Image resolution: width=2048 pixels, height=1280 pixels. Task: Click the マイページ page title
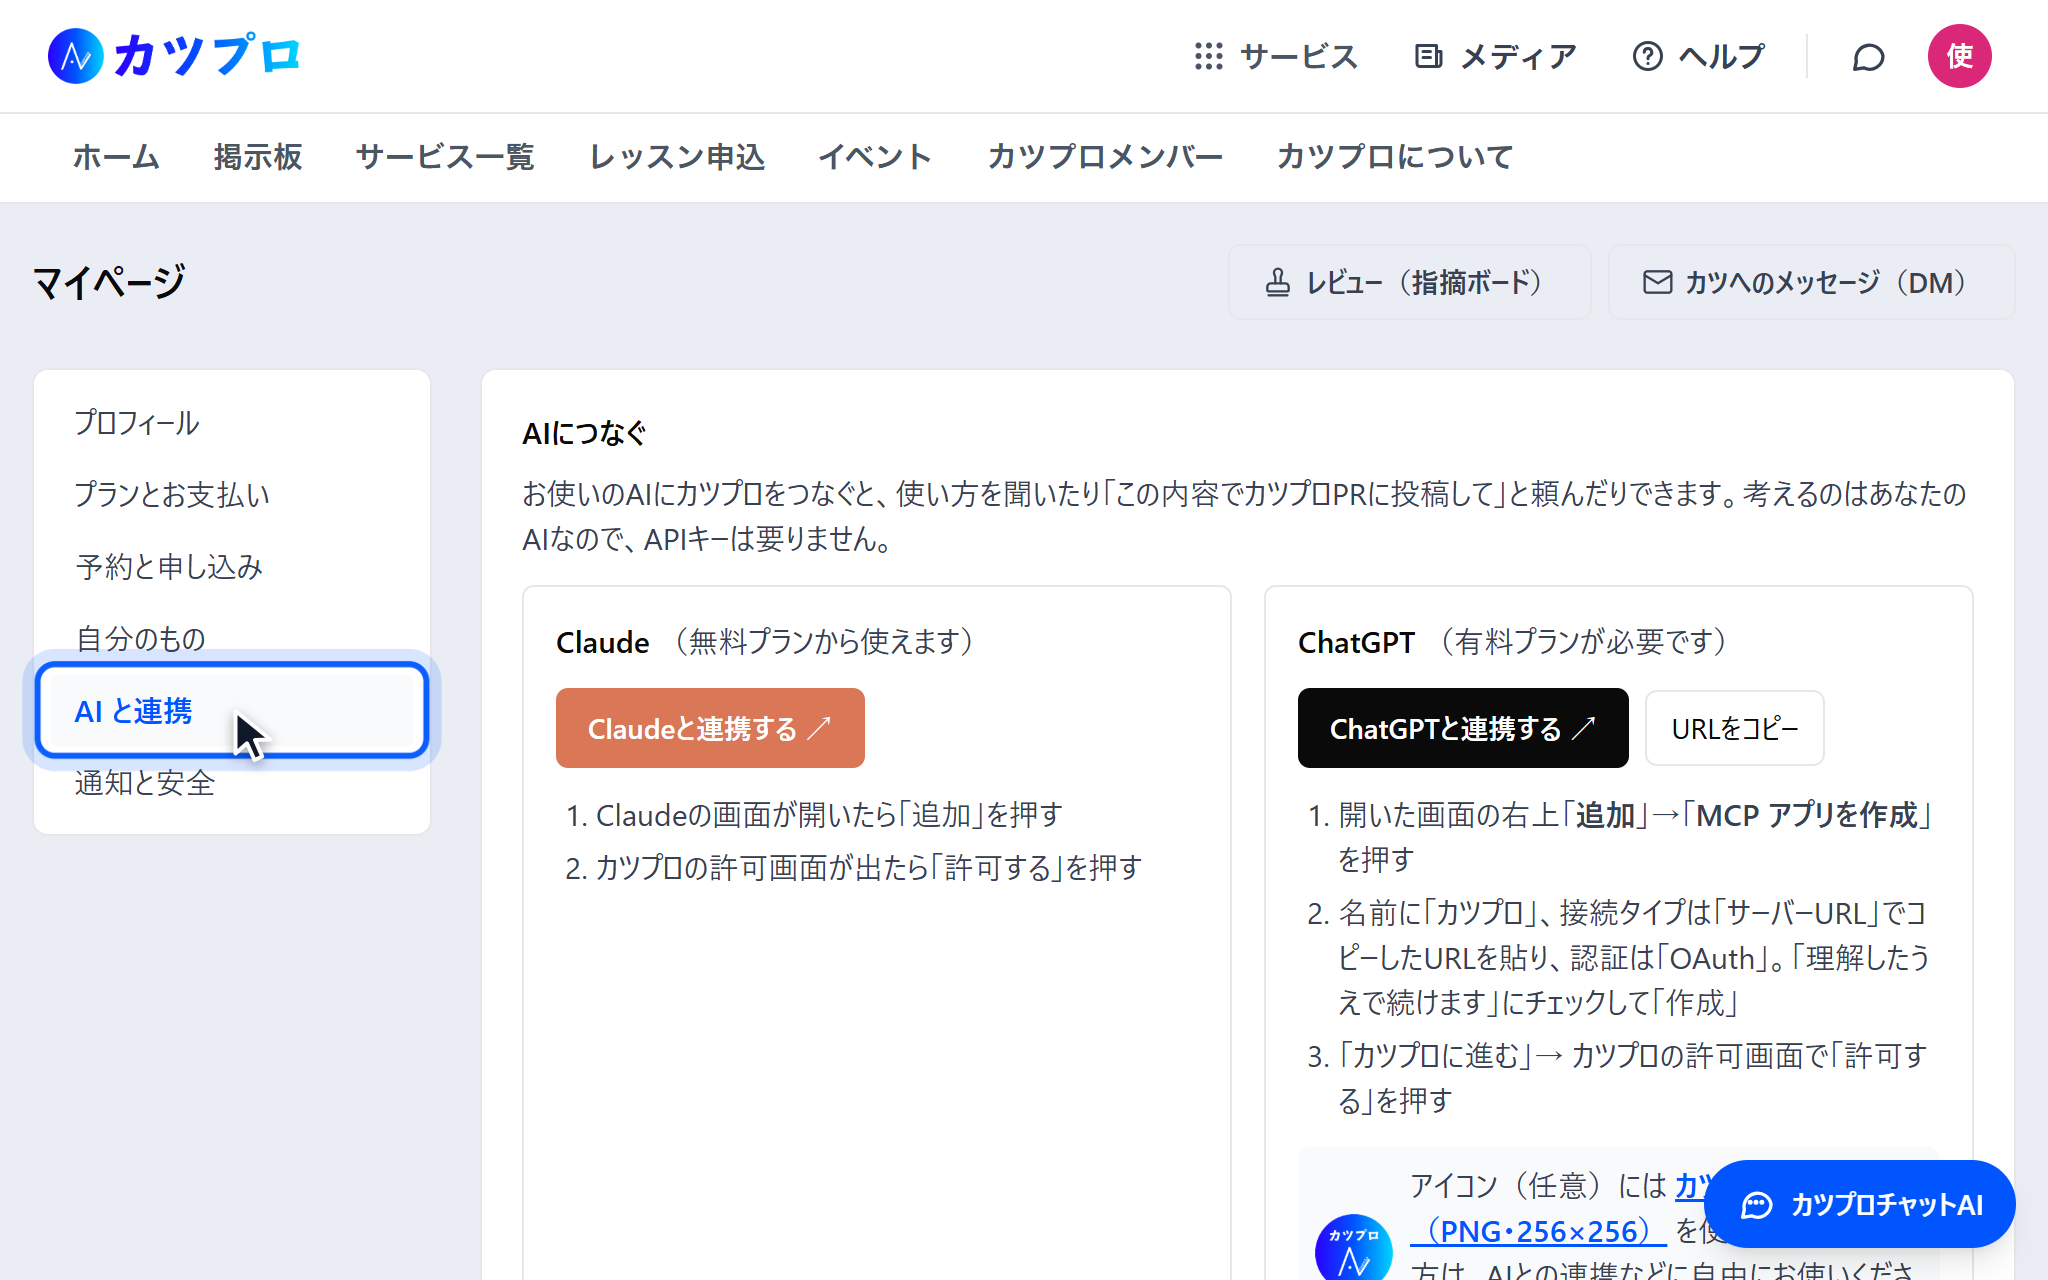(x=109, y=282)
